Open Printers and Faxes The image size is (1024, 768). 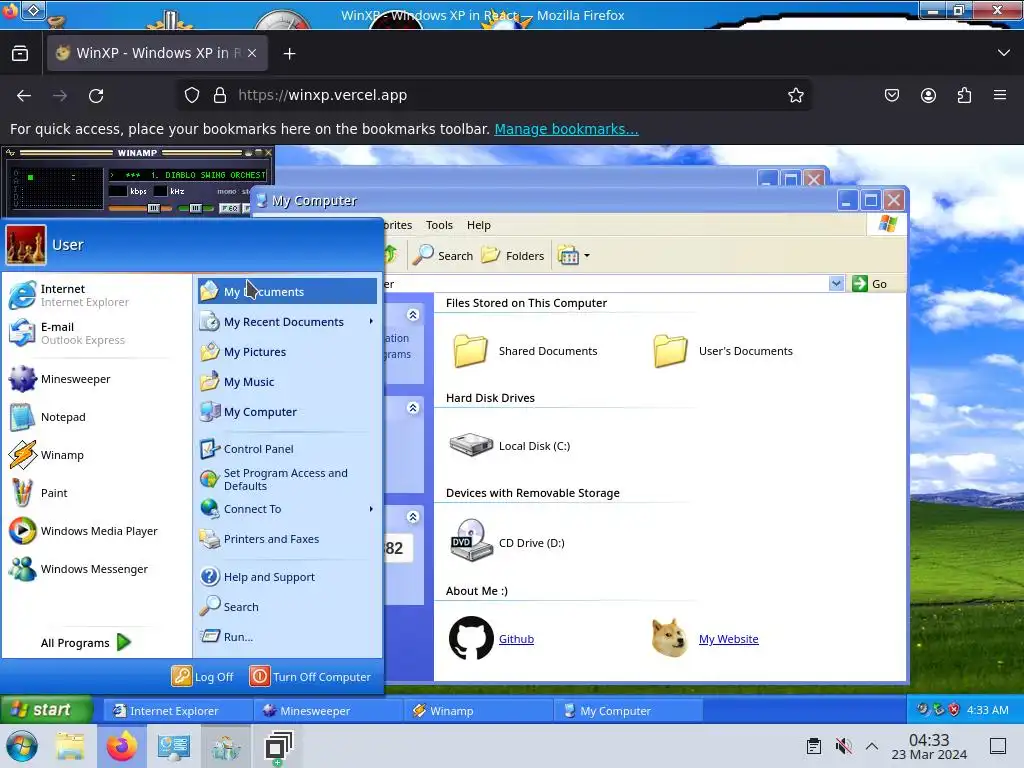[287, 539]
